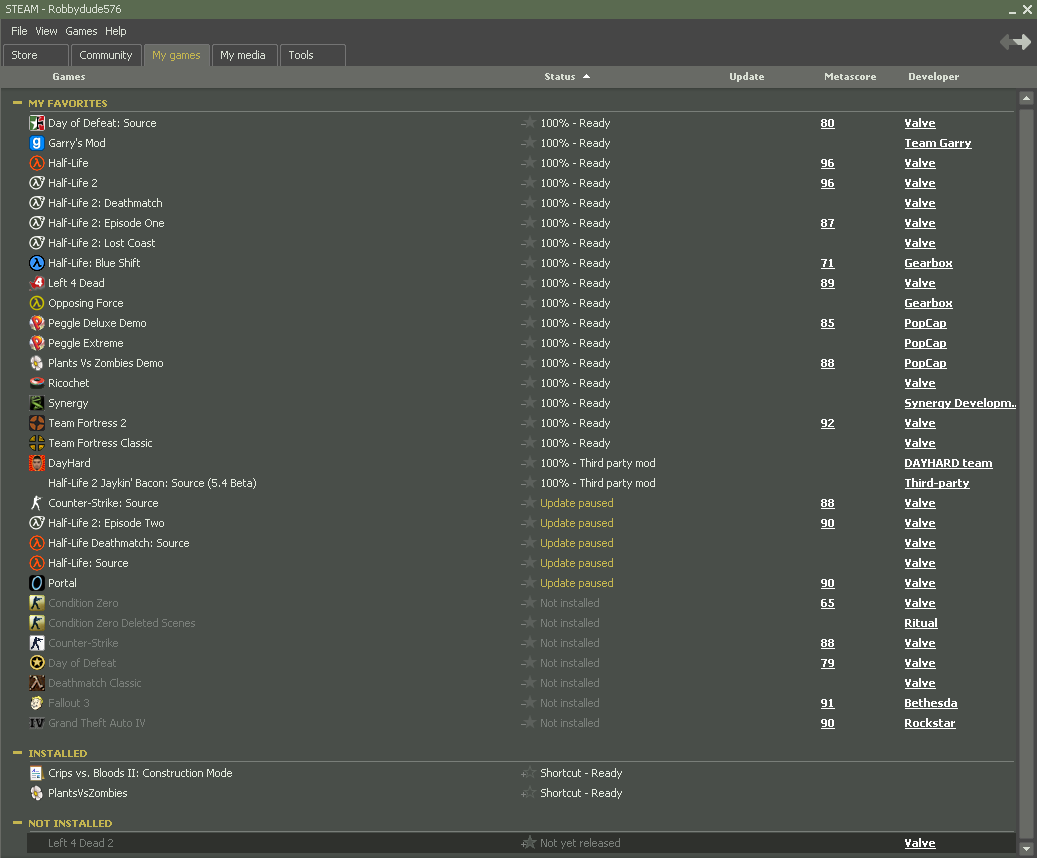
Task: Toggle favorite star for Day of Defeat: Source
Action: (528, 123)
